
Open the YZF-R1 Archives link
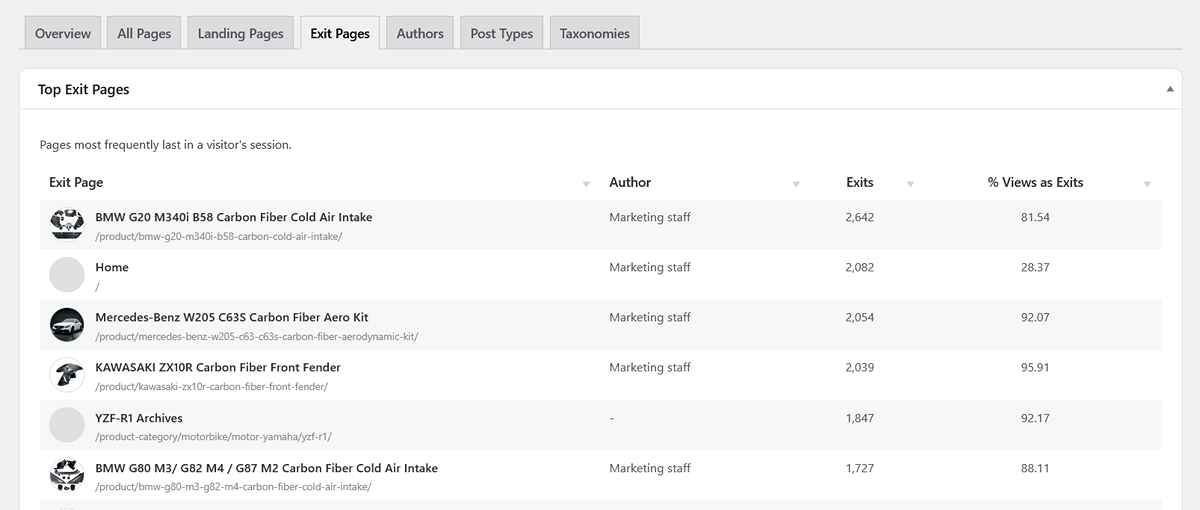tap(139, 418)
